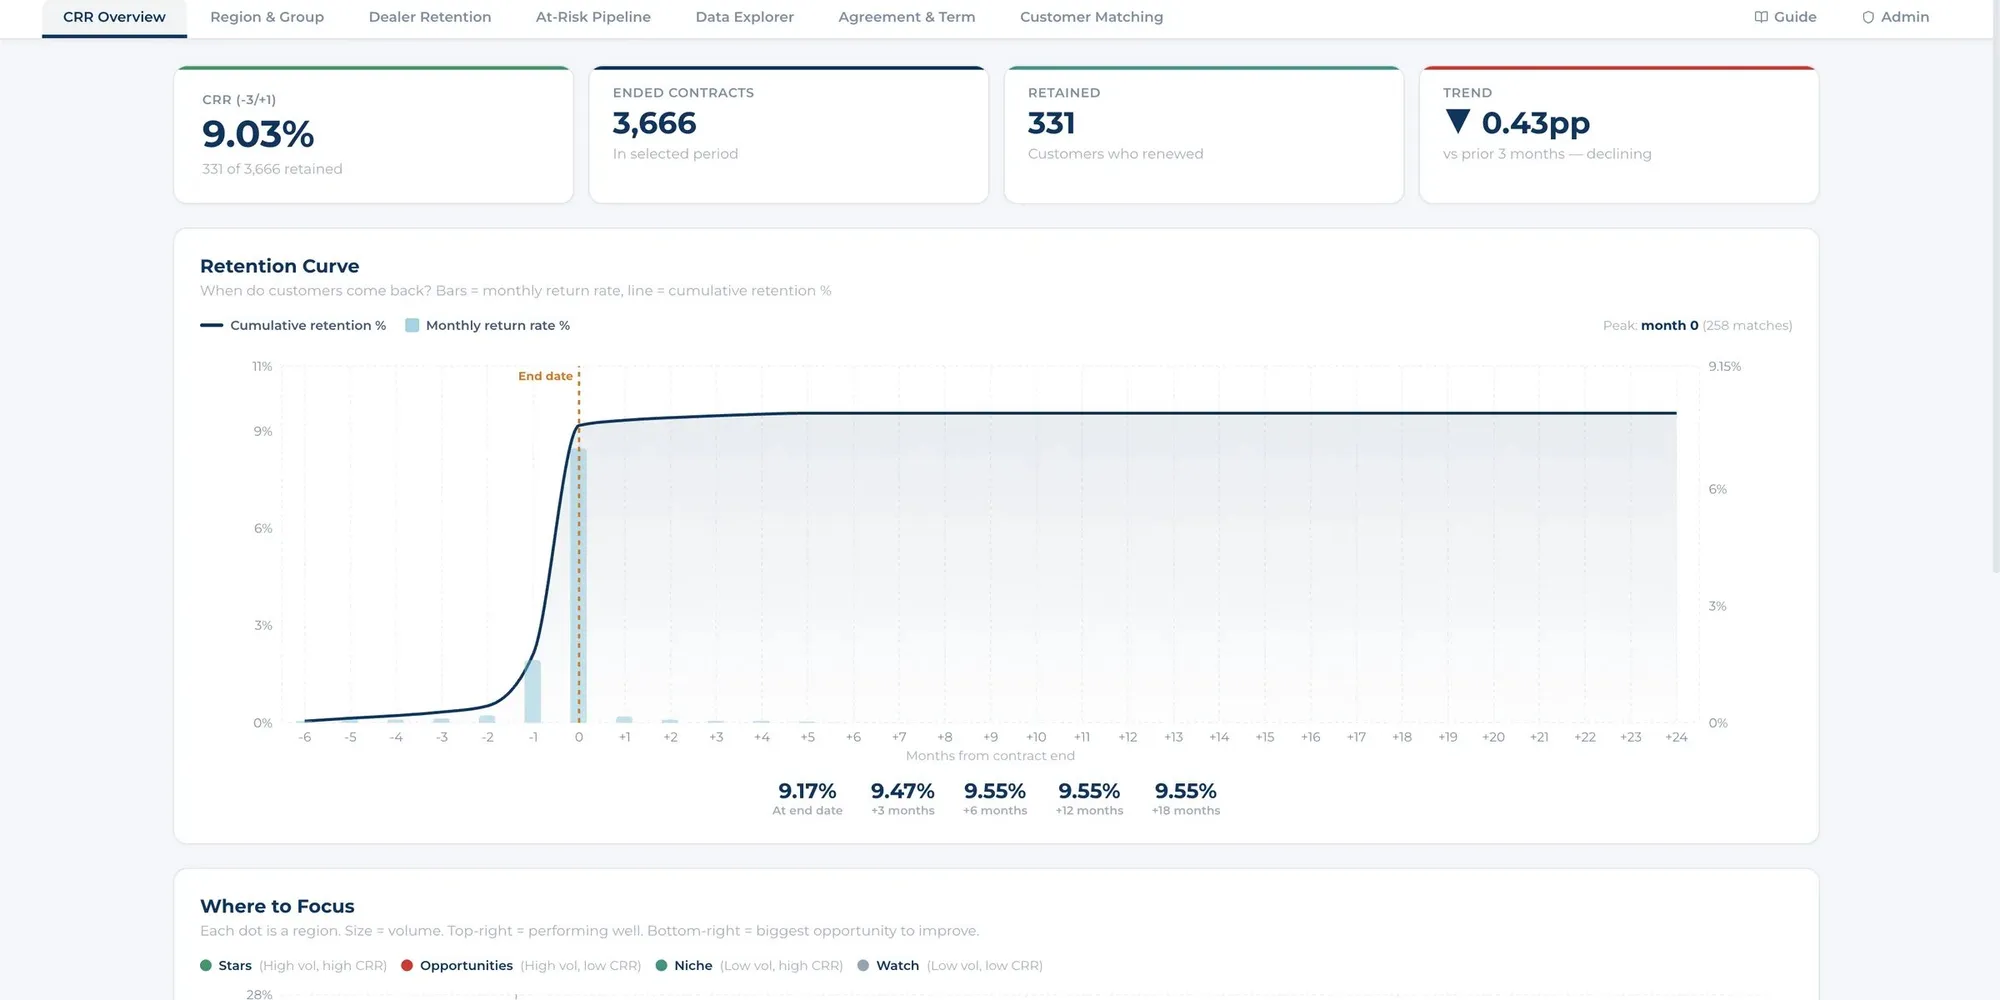Click the 9.55% +18 months value
The height and width of the screenshot is (1000, 2000).
click(x=1186, y=791)
